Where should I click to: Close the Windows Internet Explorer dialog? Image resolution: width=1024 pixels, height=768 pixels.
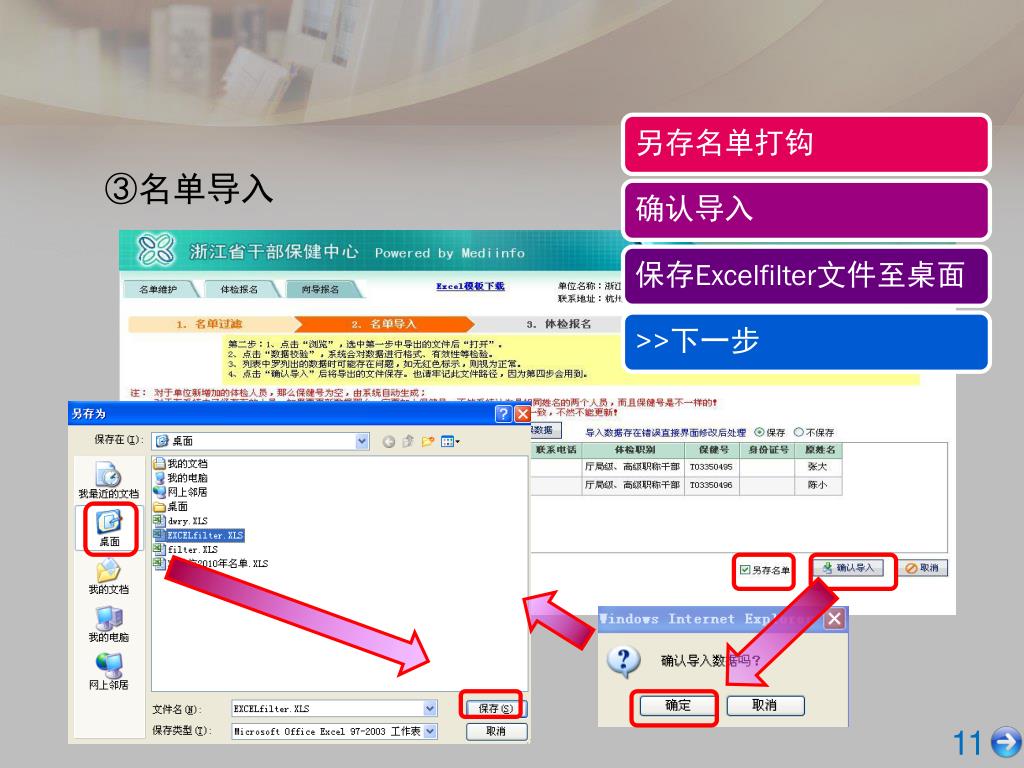[x=834, y=618]
